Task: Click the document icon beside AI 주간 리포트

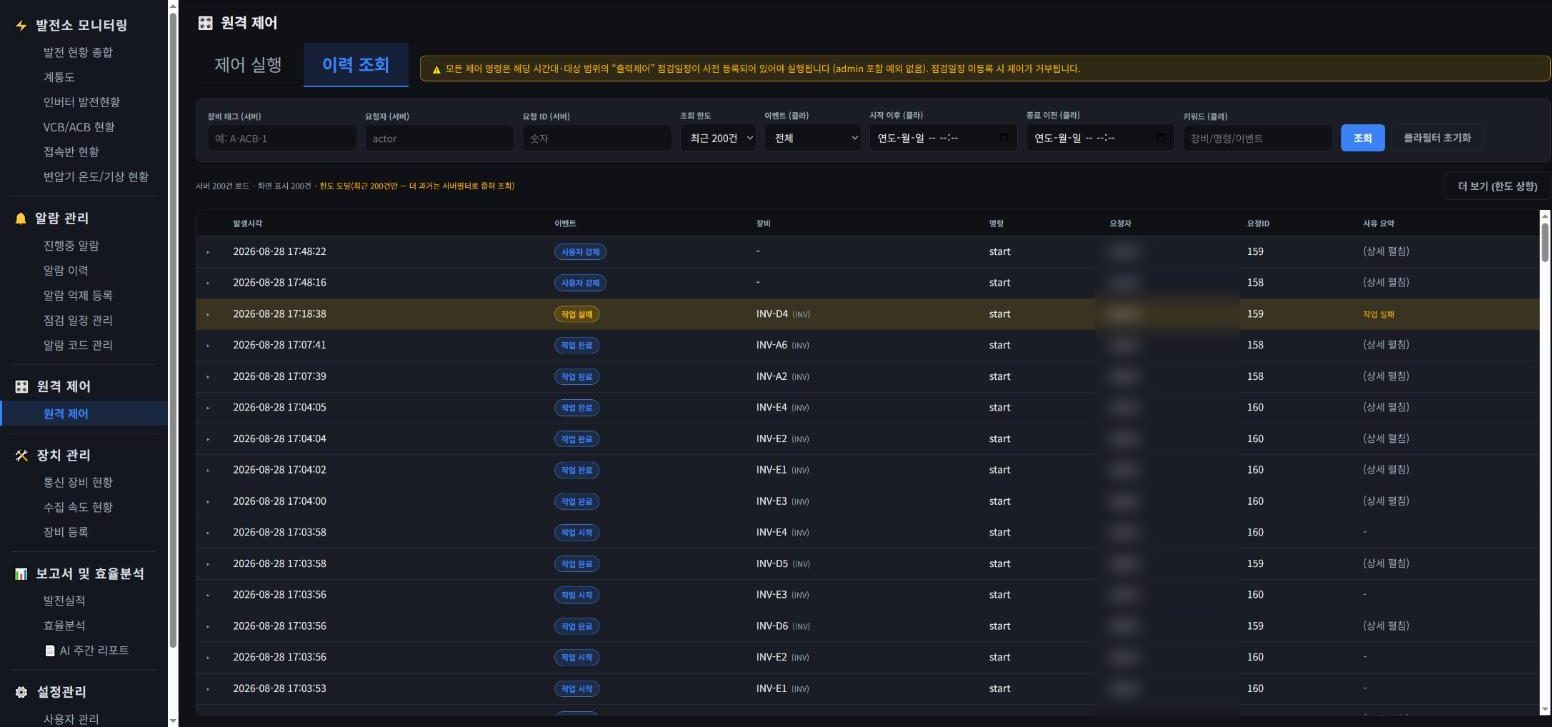Action: [x=50, y=650]
